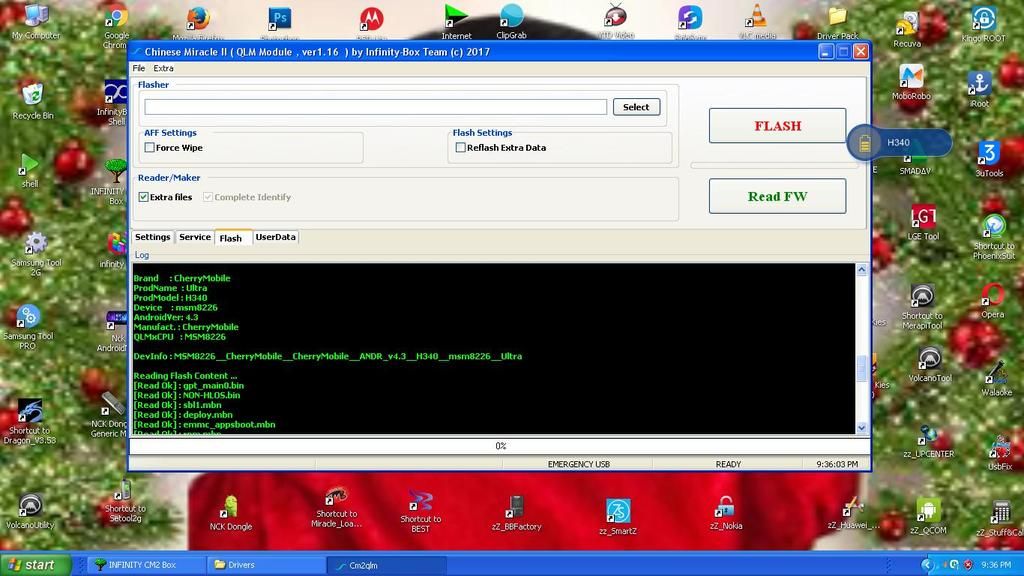This screenshot has width=1024, height=576.
Task: Open the NCK Dongle desktop icon
Action: (x=231, y=508)
